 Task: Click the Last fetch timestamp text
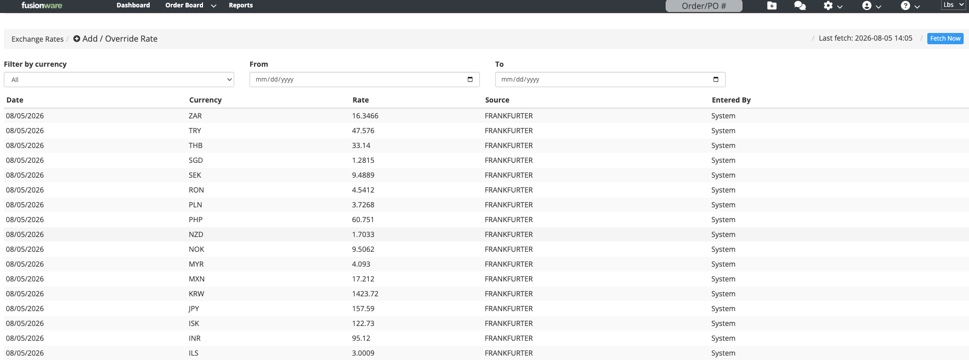[x=865, y=38]
